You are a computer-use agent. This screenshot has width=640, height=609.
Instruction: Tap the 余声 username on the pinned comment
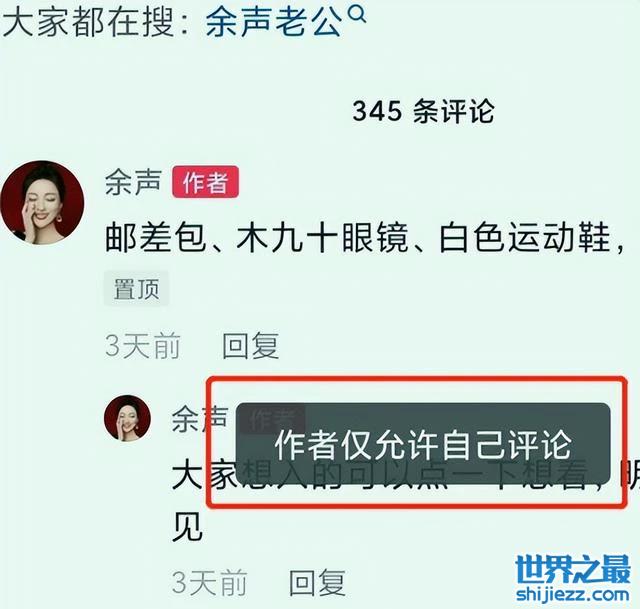point(133,182)
